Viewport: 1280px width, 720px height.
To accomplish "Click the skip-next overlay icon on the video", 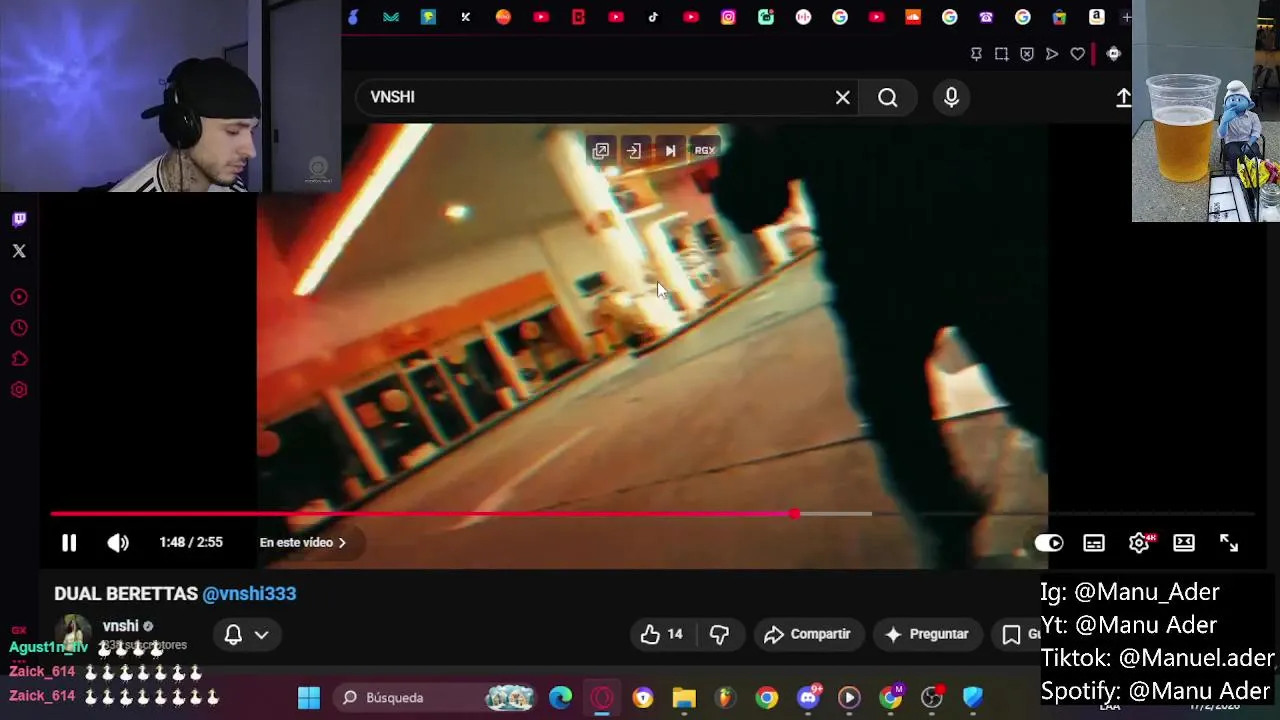I will point(670,151).
